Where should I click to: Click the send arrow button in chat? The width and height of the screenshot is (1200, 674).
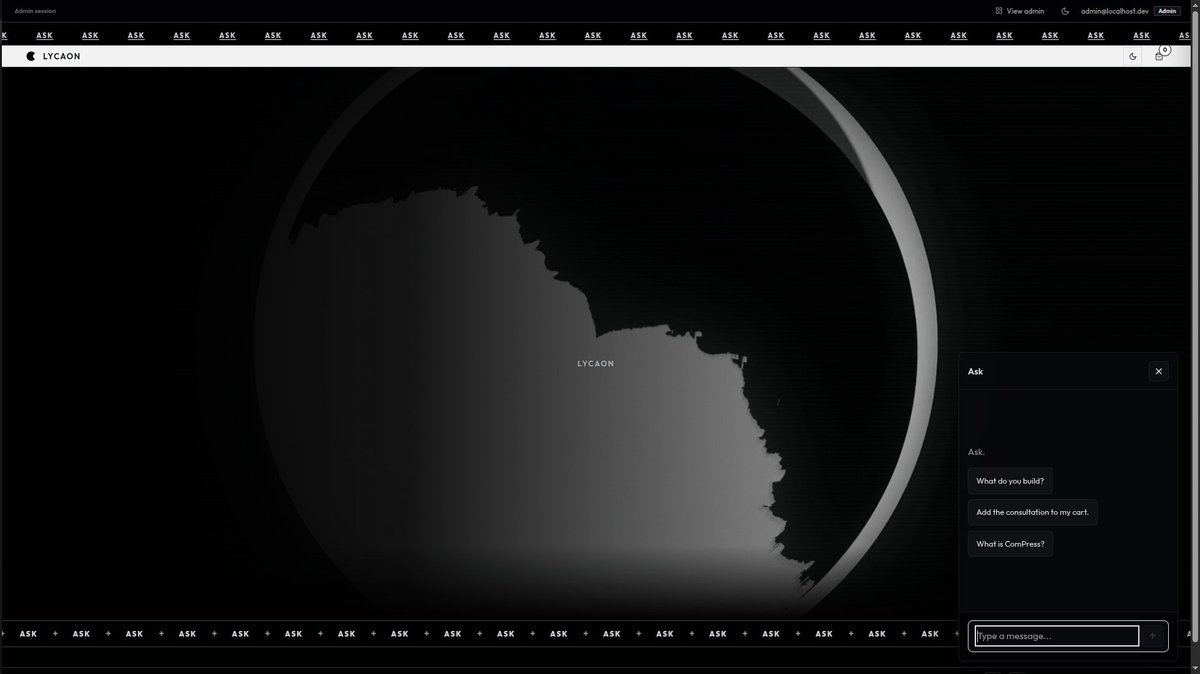tap(1152, 636)
